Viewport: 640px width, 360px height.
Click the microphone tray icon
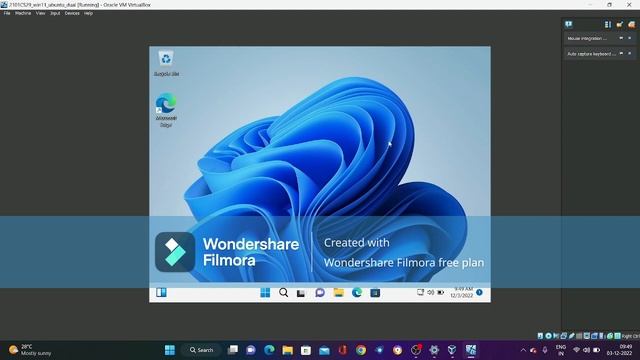[x=545, y=350]
